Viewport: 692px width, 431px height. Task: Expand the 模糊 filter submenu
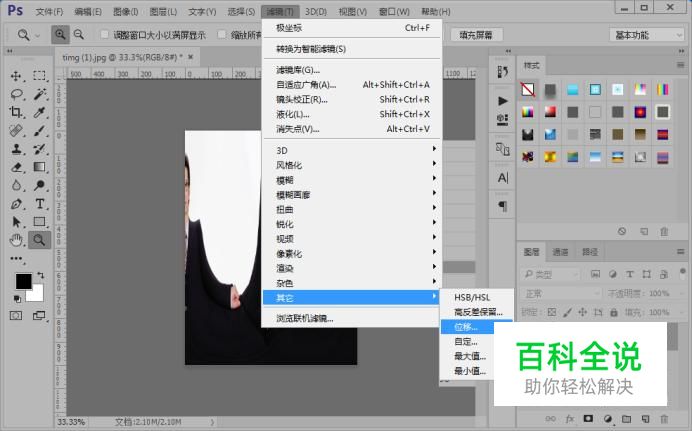(x=352, y=180)
